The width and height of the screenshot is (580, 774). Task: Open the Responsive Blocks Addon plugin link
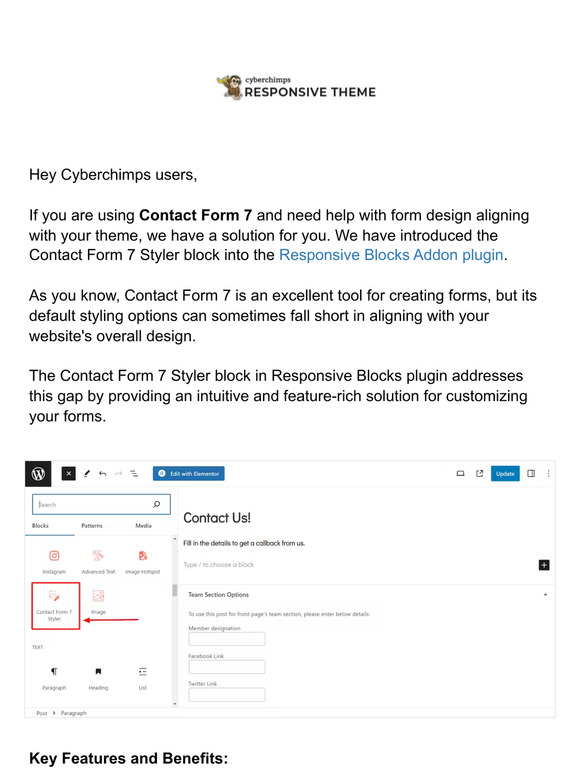(x=391, y=255)
